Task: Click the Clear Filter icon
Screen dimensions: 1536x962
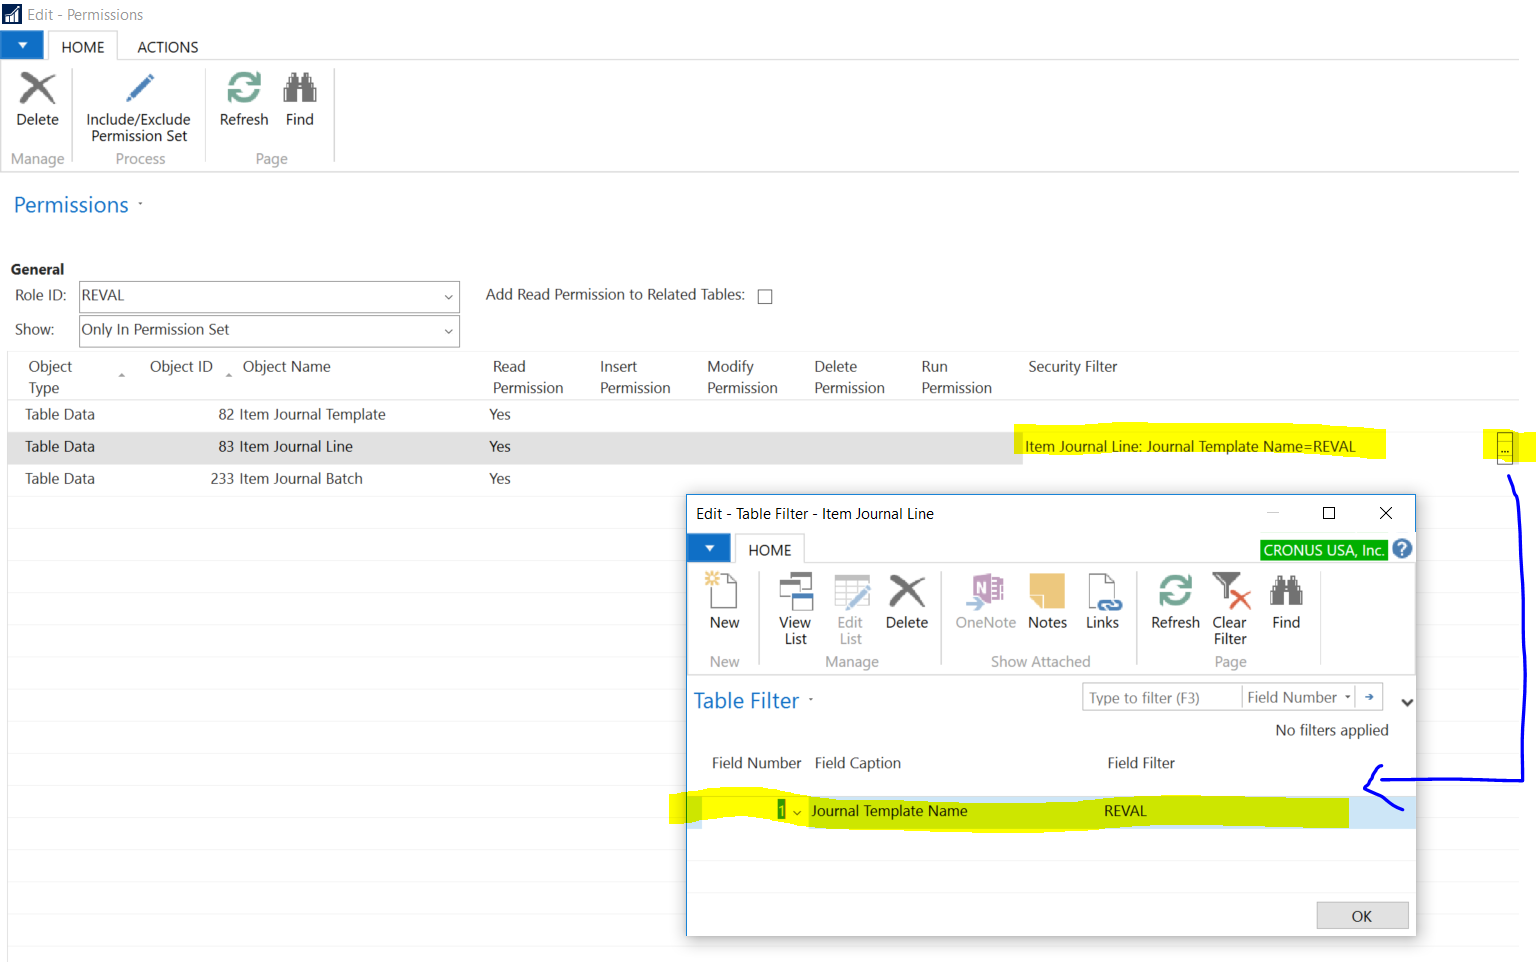Action: (x=1230, y=592)
